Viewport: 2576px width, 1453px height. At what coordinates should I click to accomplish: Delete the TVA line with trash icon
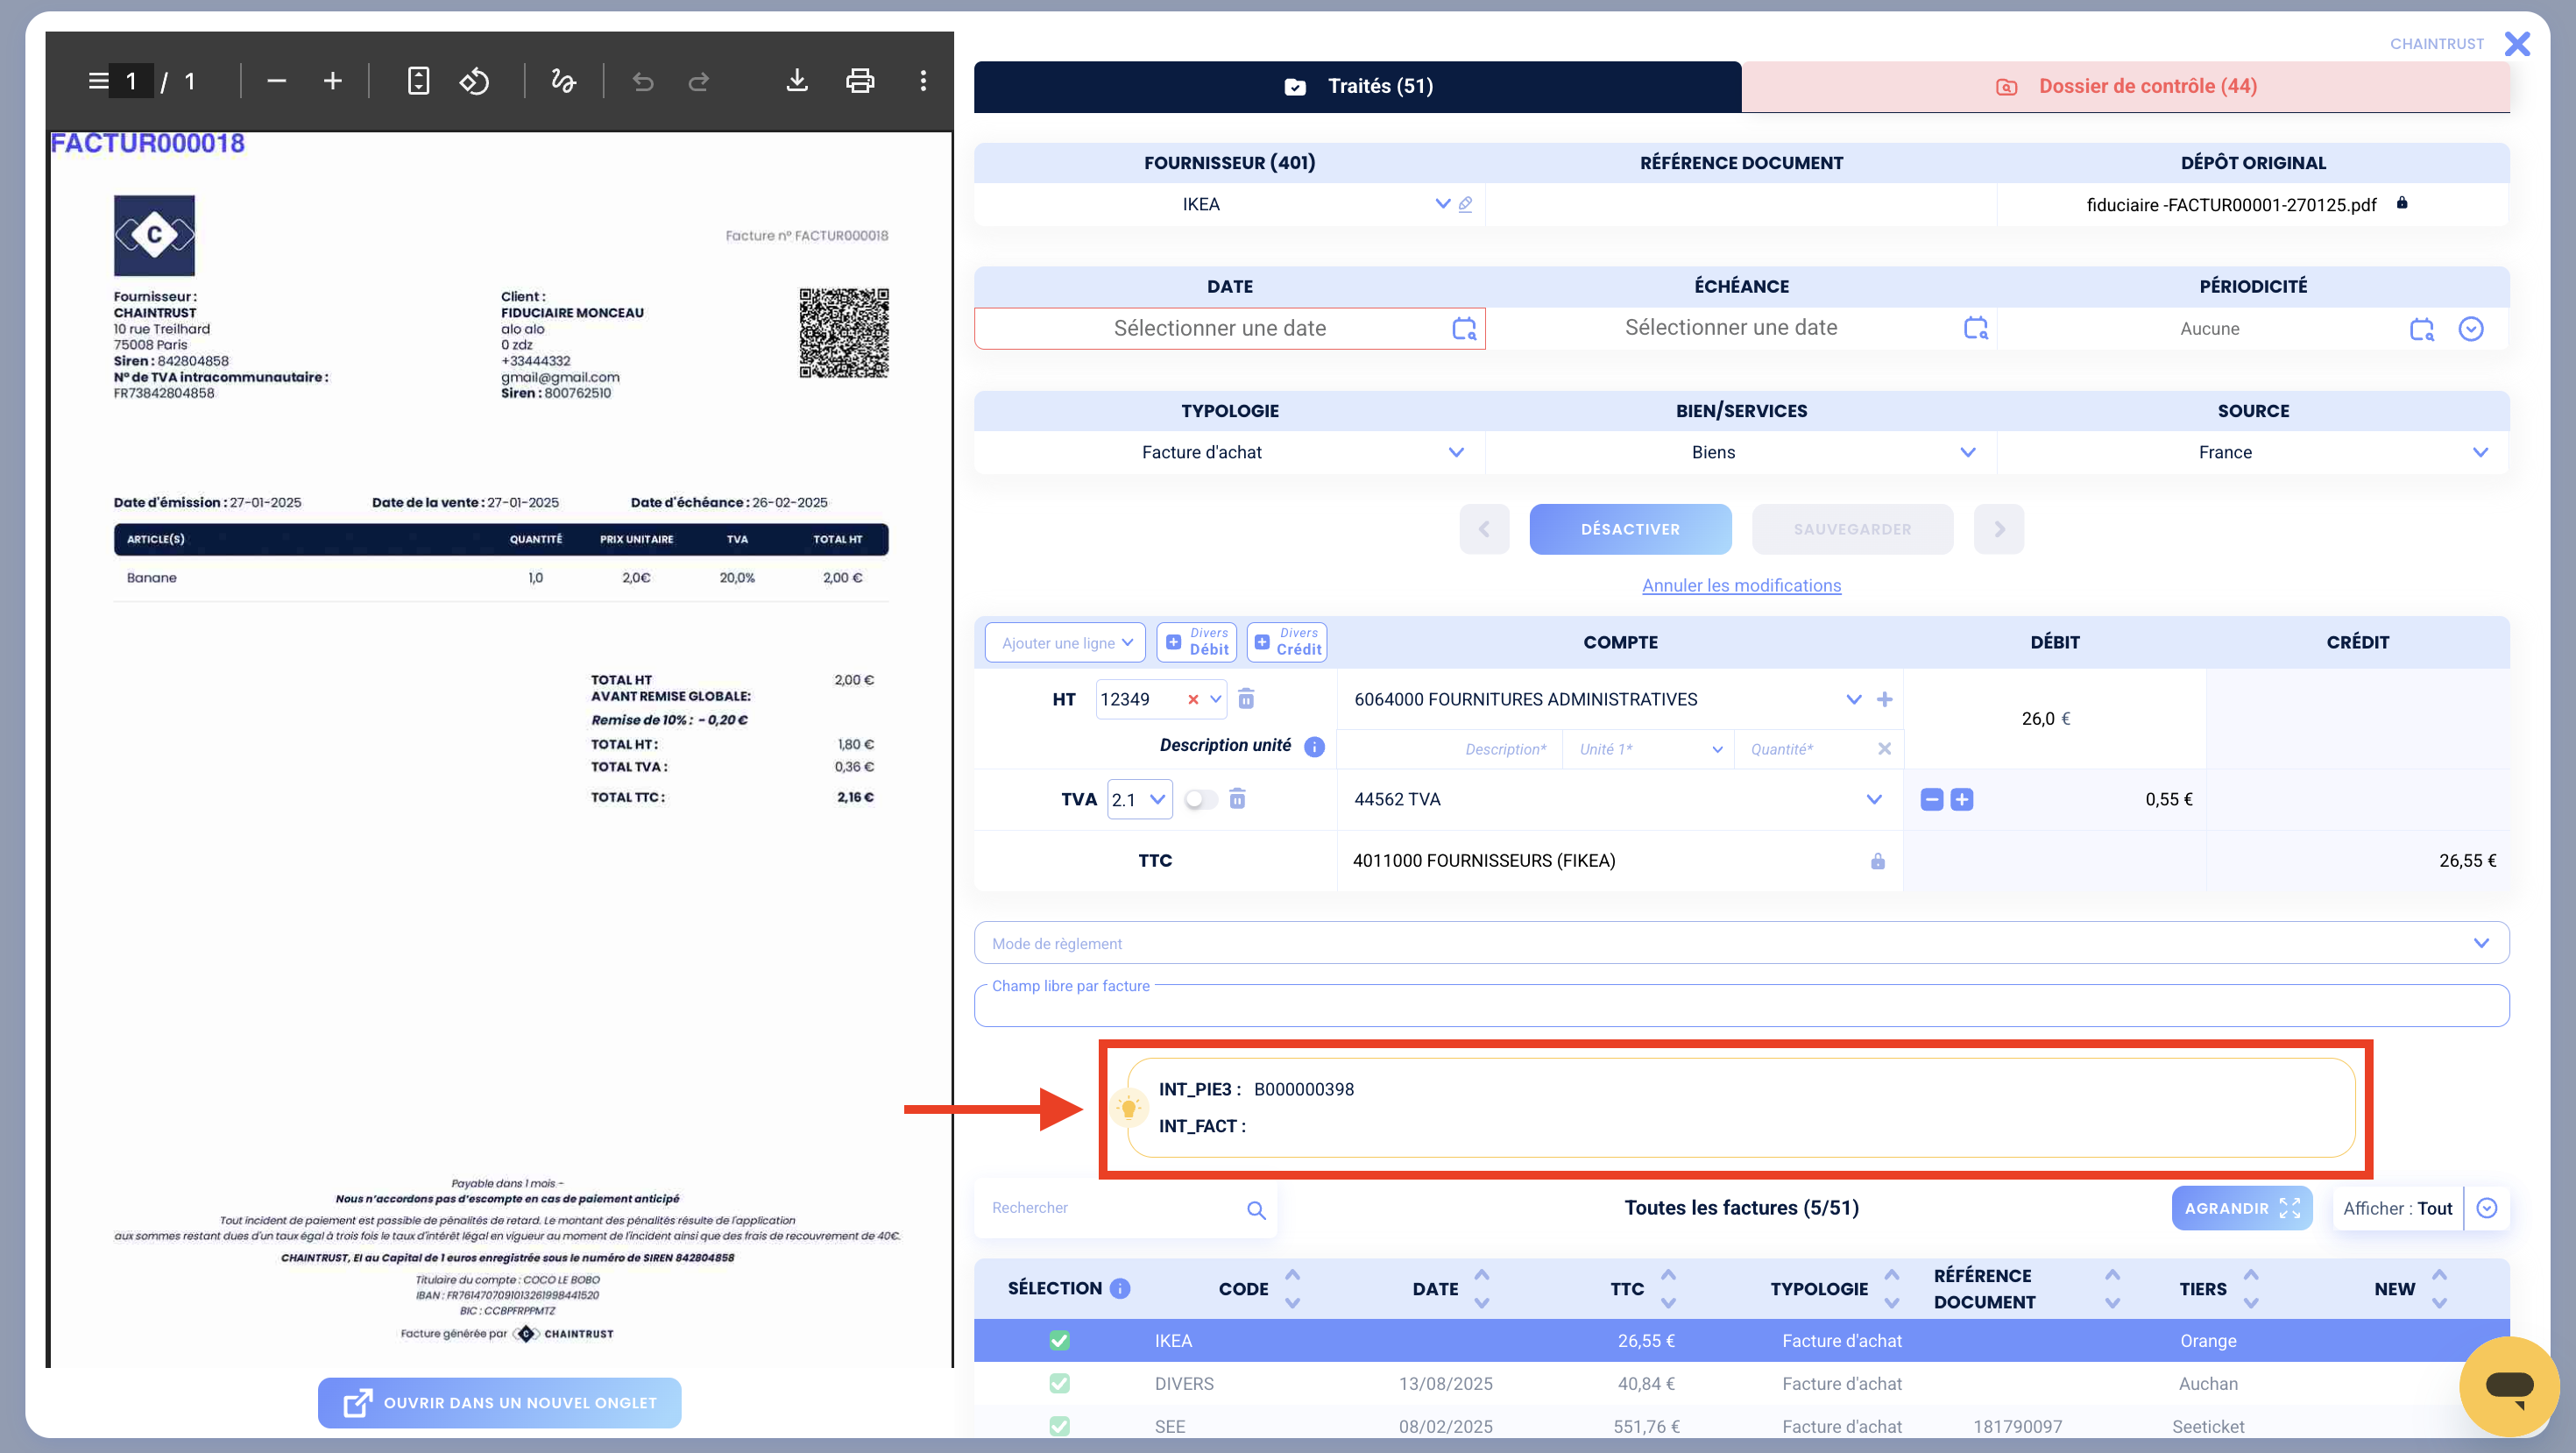point(1237,799)
